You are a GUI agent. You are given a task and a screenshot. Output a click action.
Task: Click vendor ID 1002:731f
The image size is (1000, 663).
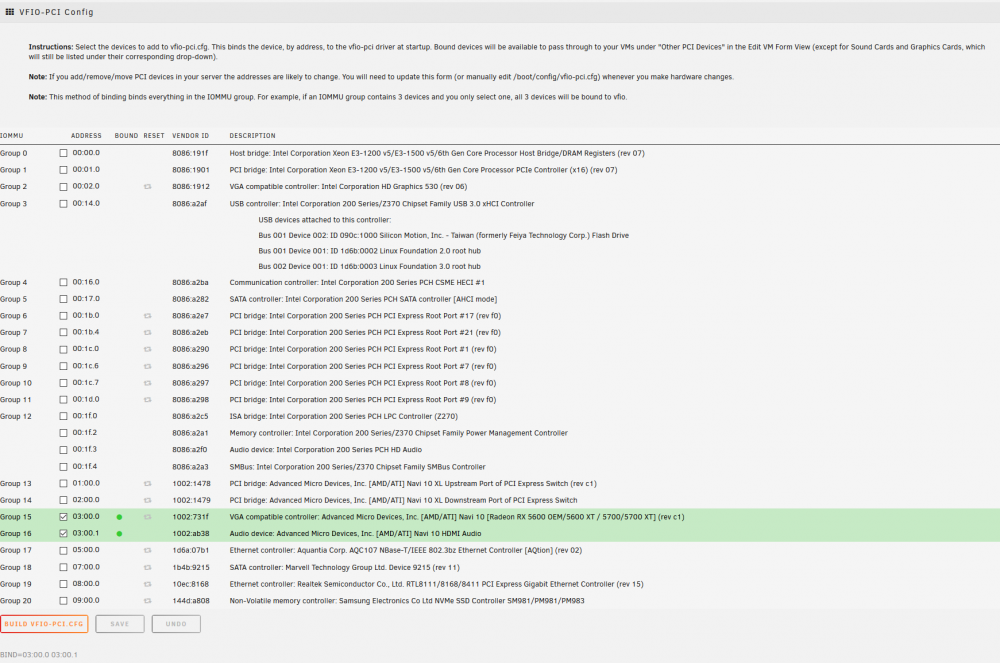[190, 517]
